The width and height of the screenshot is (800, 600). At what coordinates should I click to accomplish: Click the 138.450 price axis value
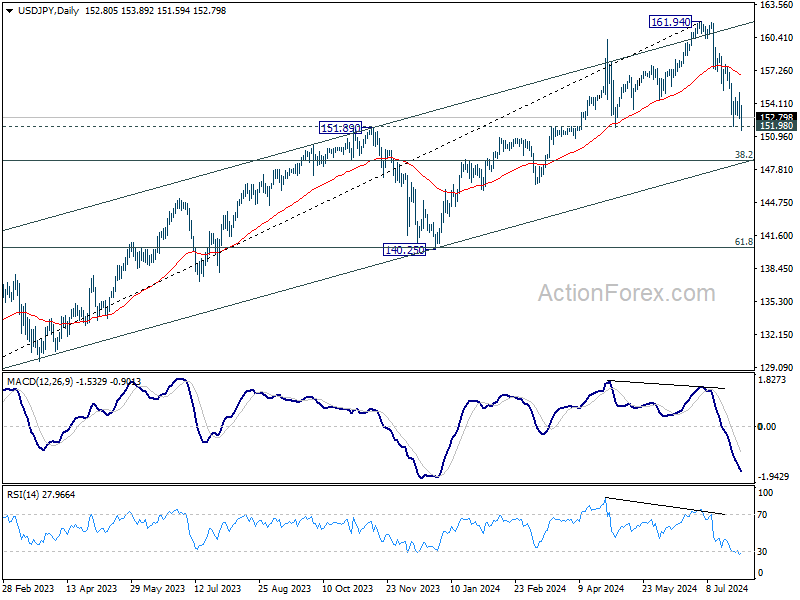[x=777, y=268]
